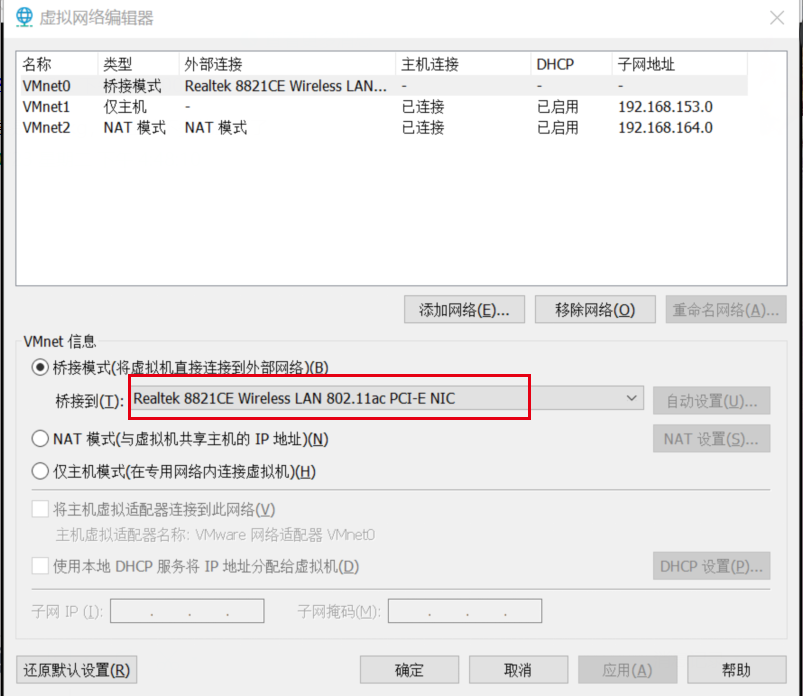Click 自动设置(U)... button

click(x=711, y=400)
